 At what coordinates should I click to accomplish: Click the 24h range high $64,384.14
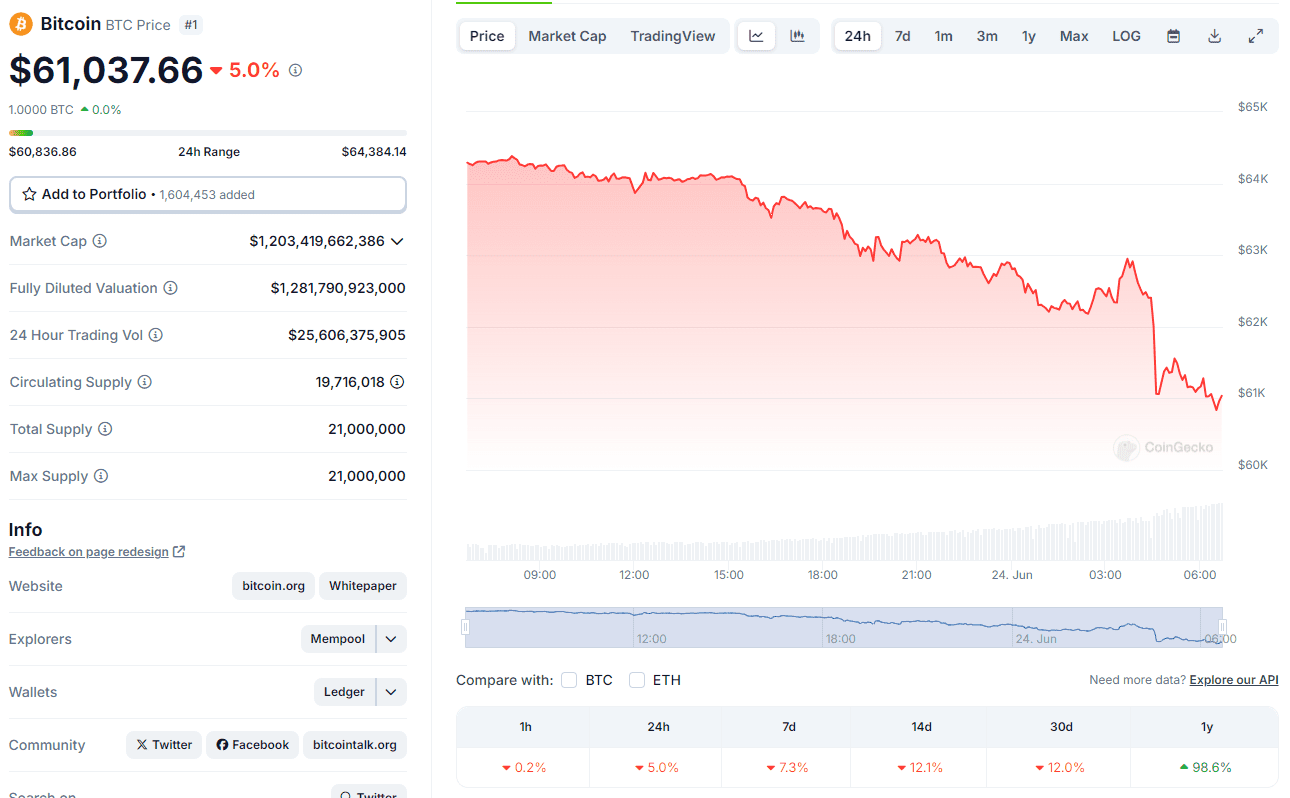(374, 152)
